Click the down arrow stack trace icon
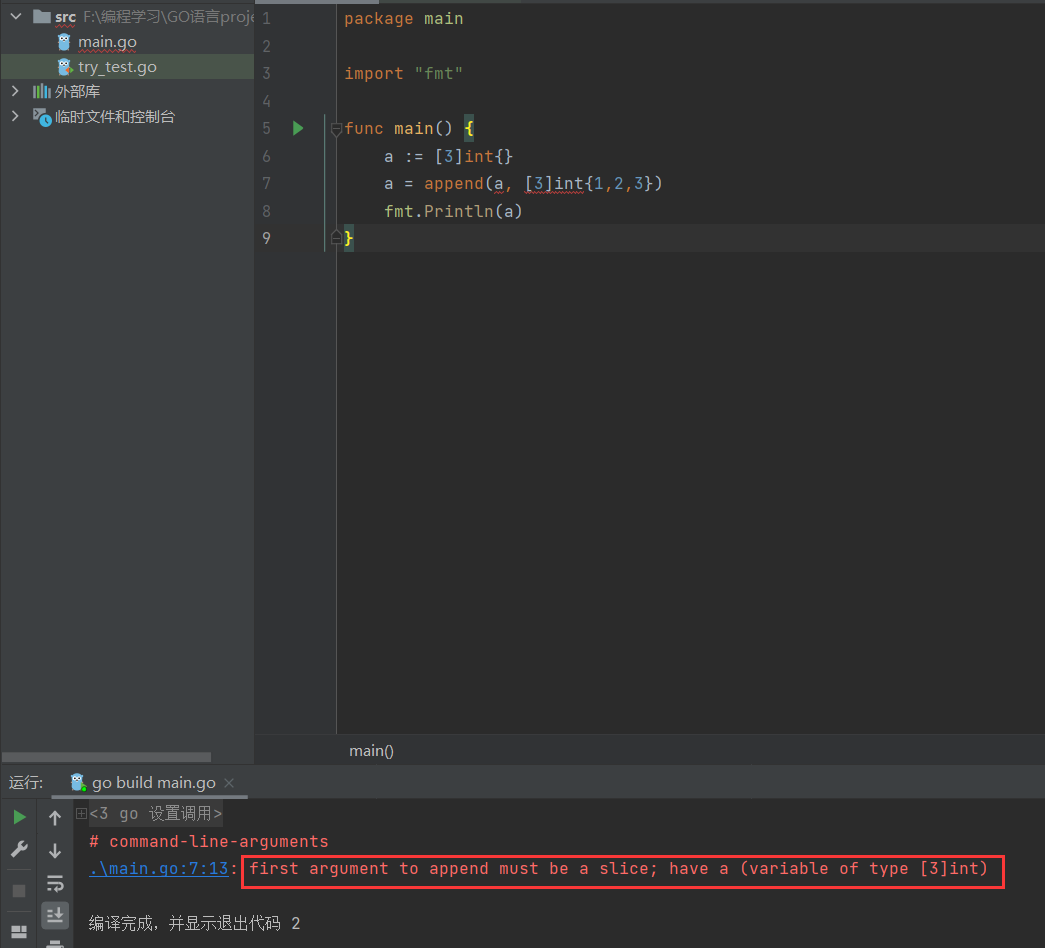Image resolution: width=1045 pixels, height=948 pixels. tap(55, 851)
